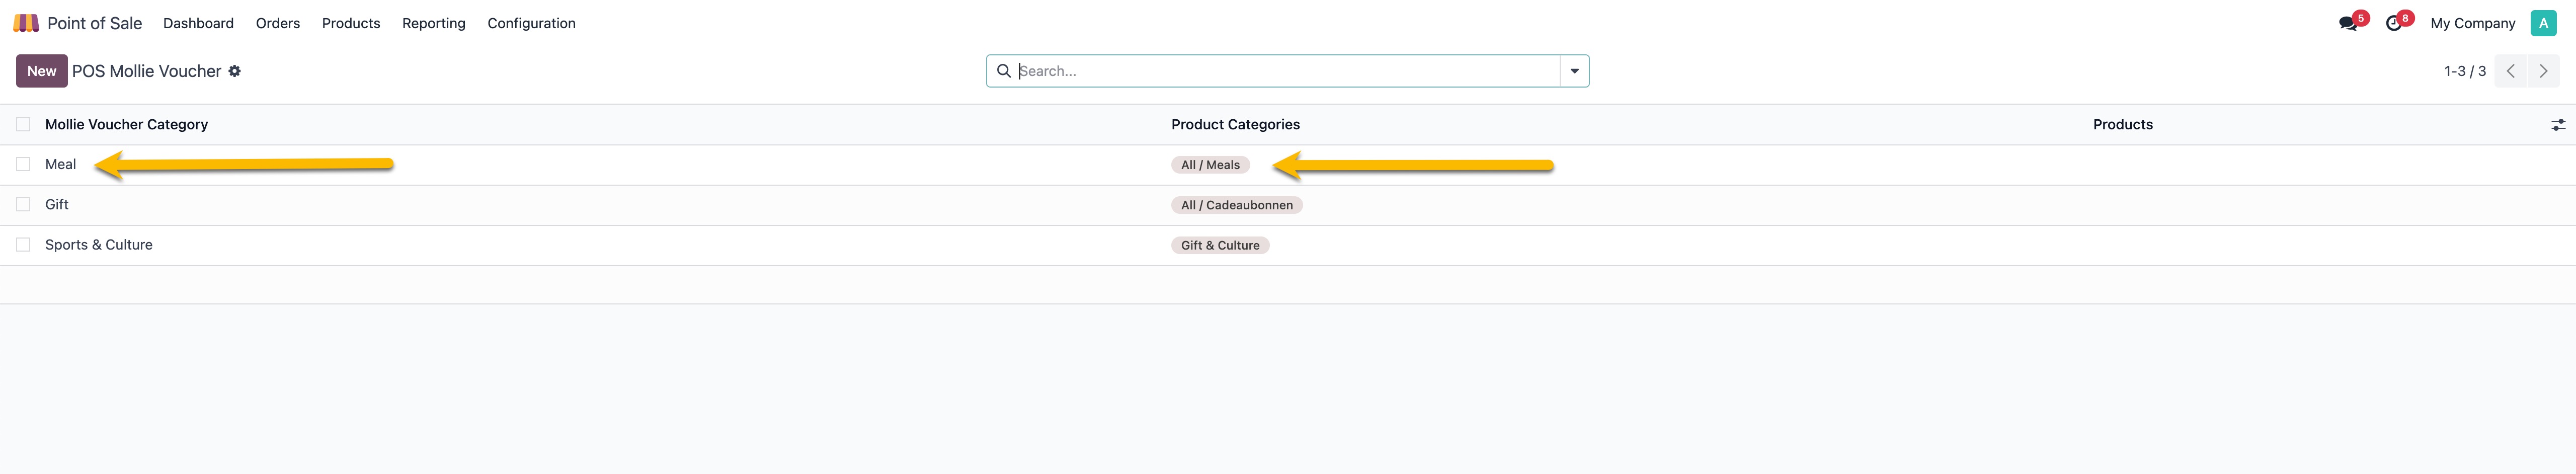Open the gear actions menu beside POS Mollie Voucher
This screenshot has width=2576, height=474.
(x=235, y=71)
